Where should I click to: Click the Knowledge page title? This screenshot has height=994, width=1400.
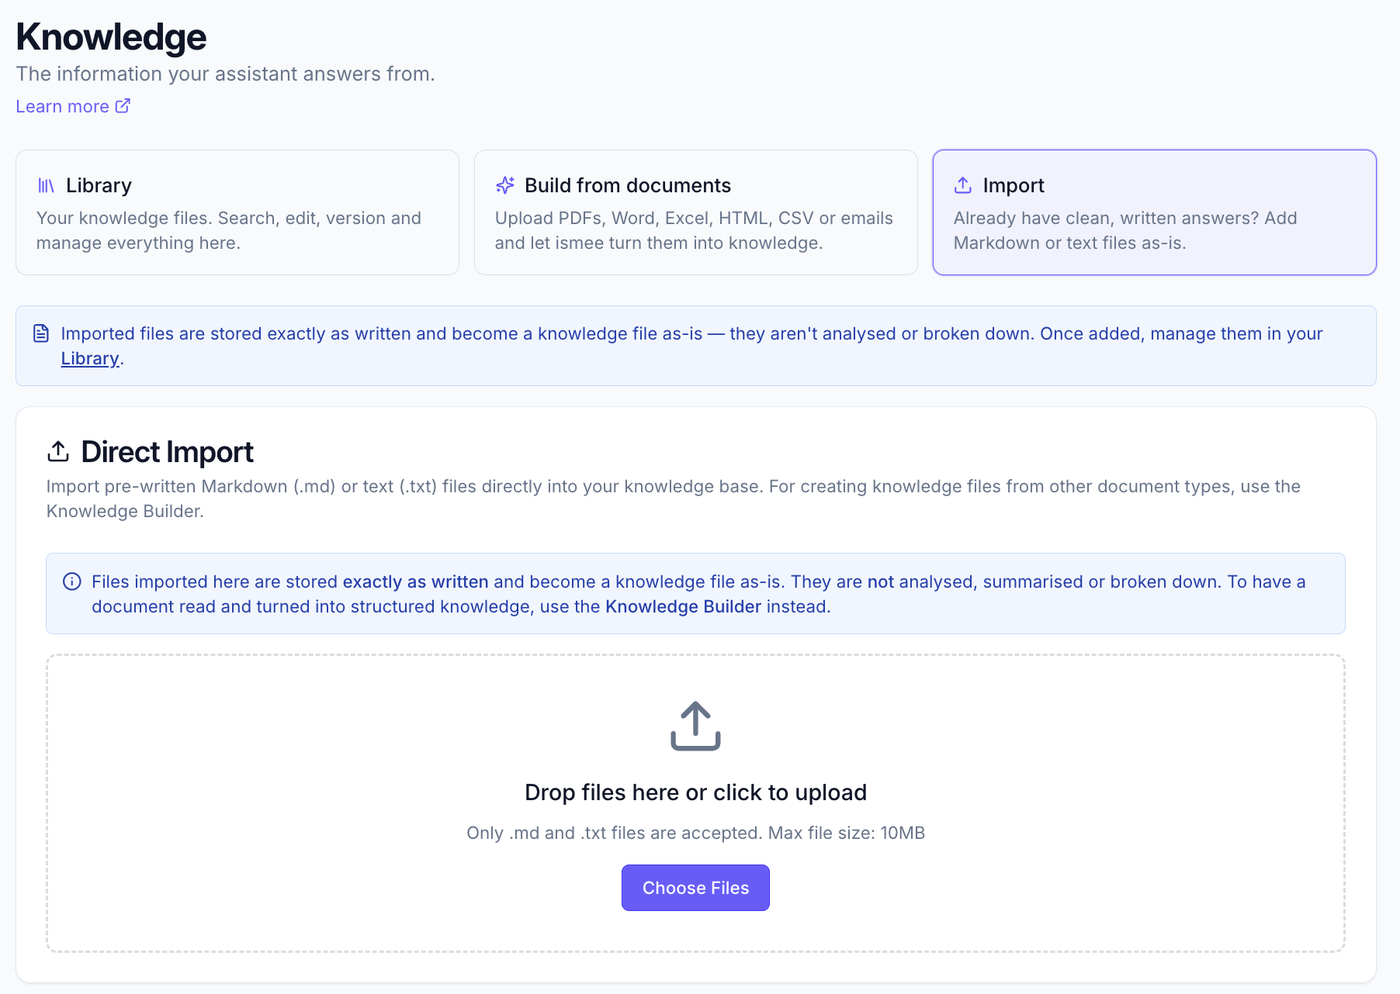pos(111,37)
